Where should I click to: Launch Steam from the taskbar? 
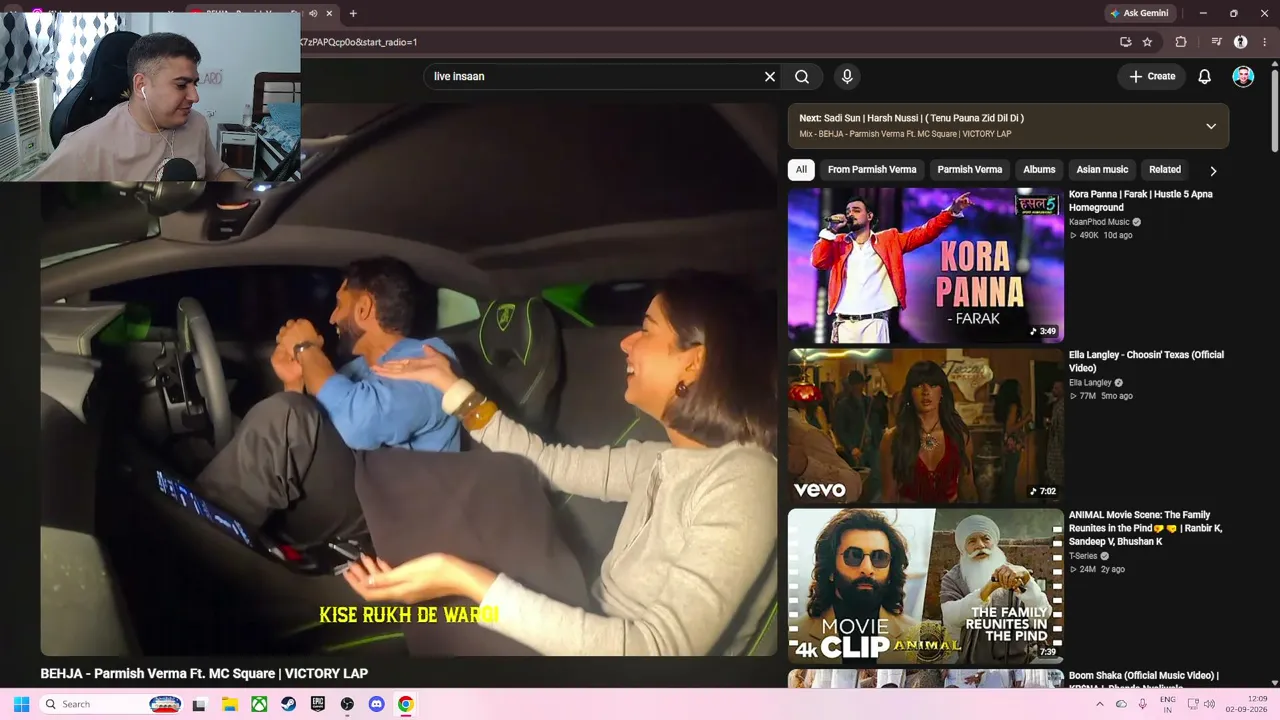[288, 704]
